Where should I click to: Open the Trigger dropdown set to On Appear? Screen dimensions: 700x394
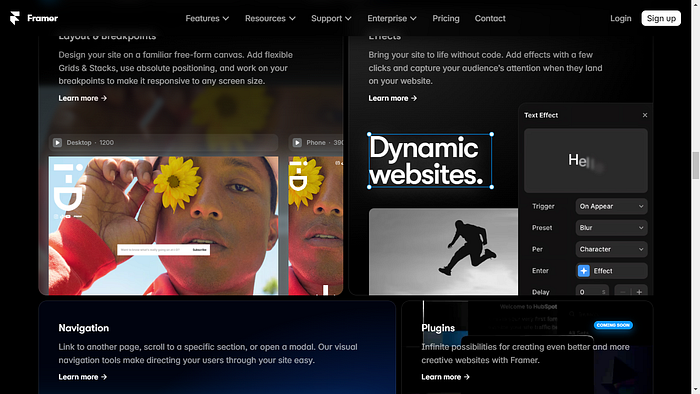(611, 206)
